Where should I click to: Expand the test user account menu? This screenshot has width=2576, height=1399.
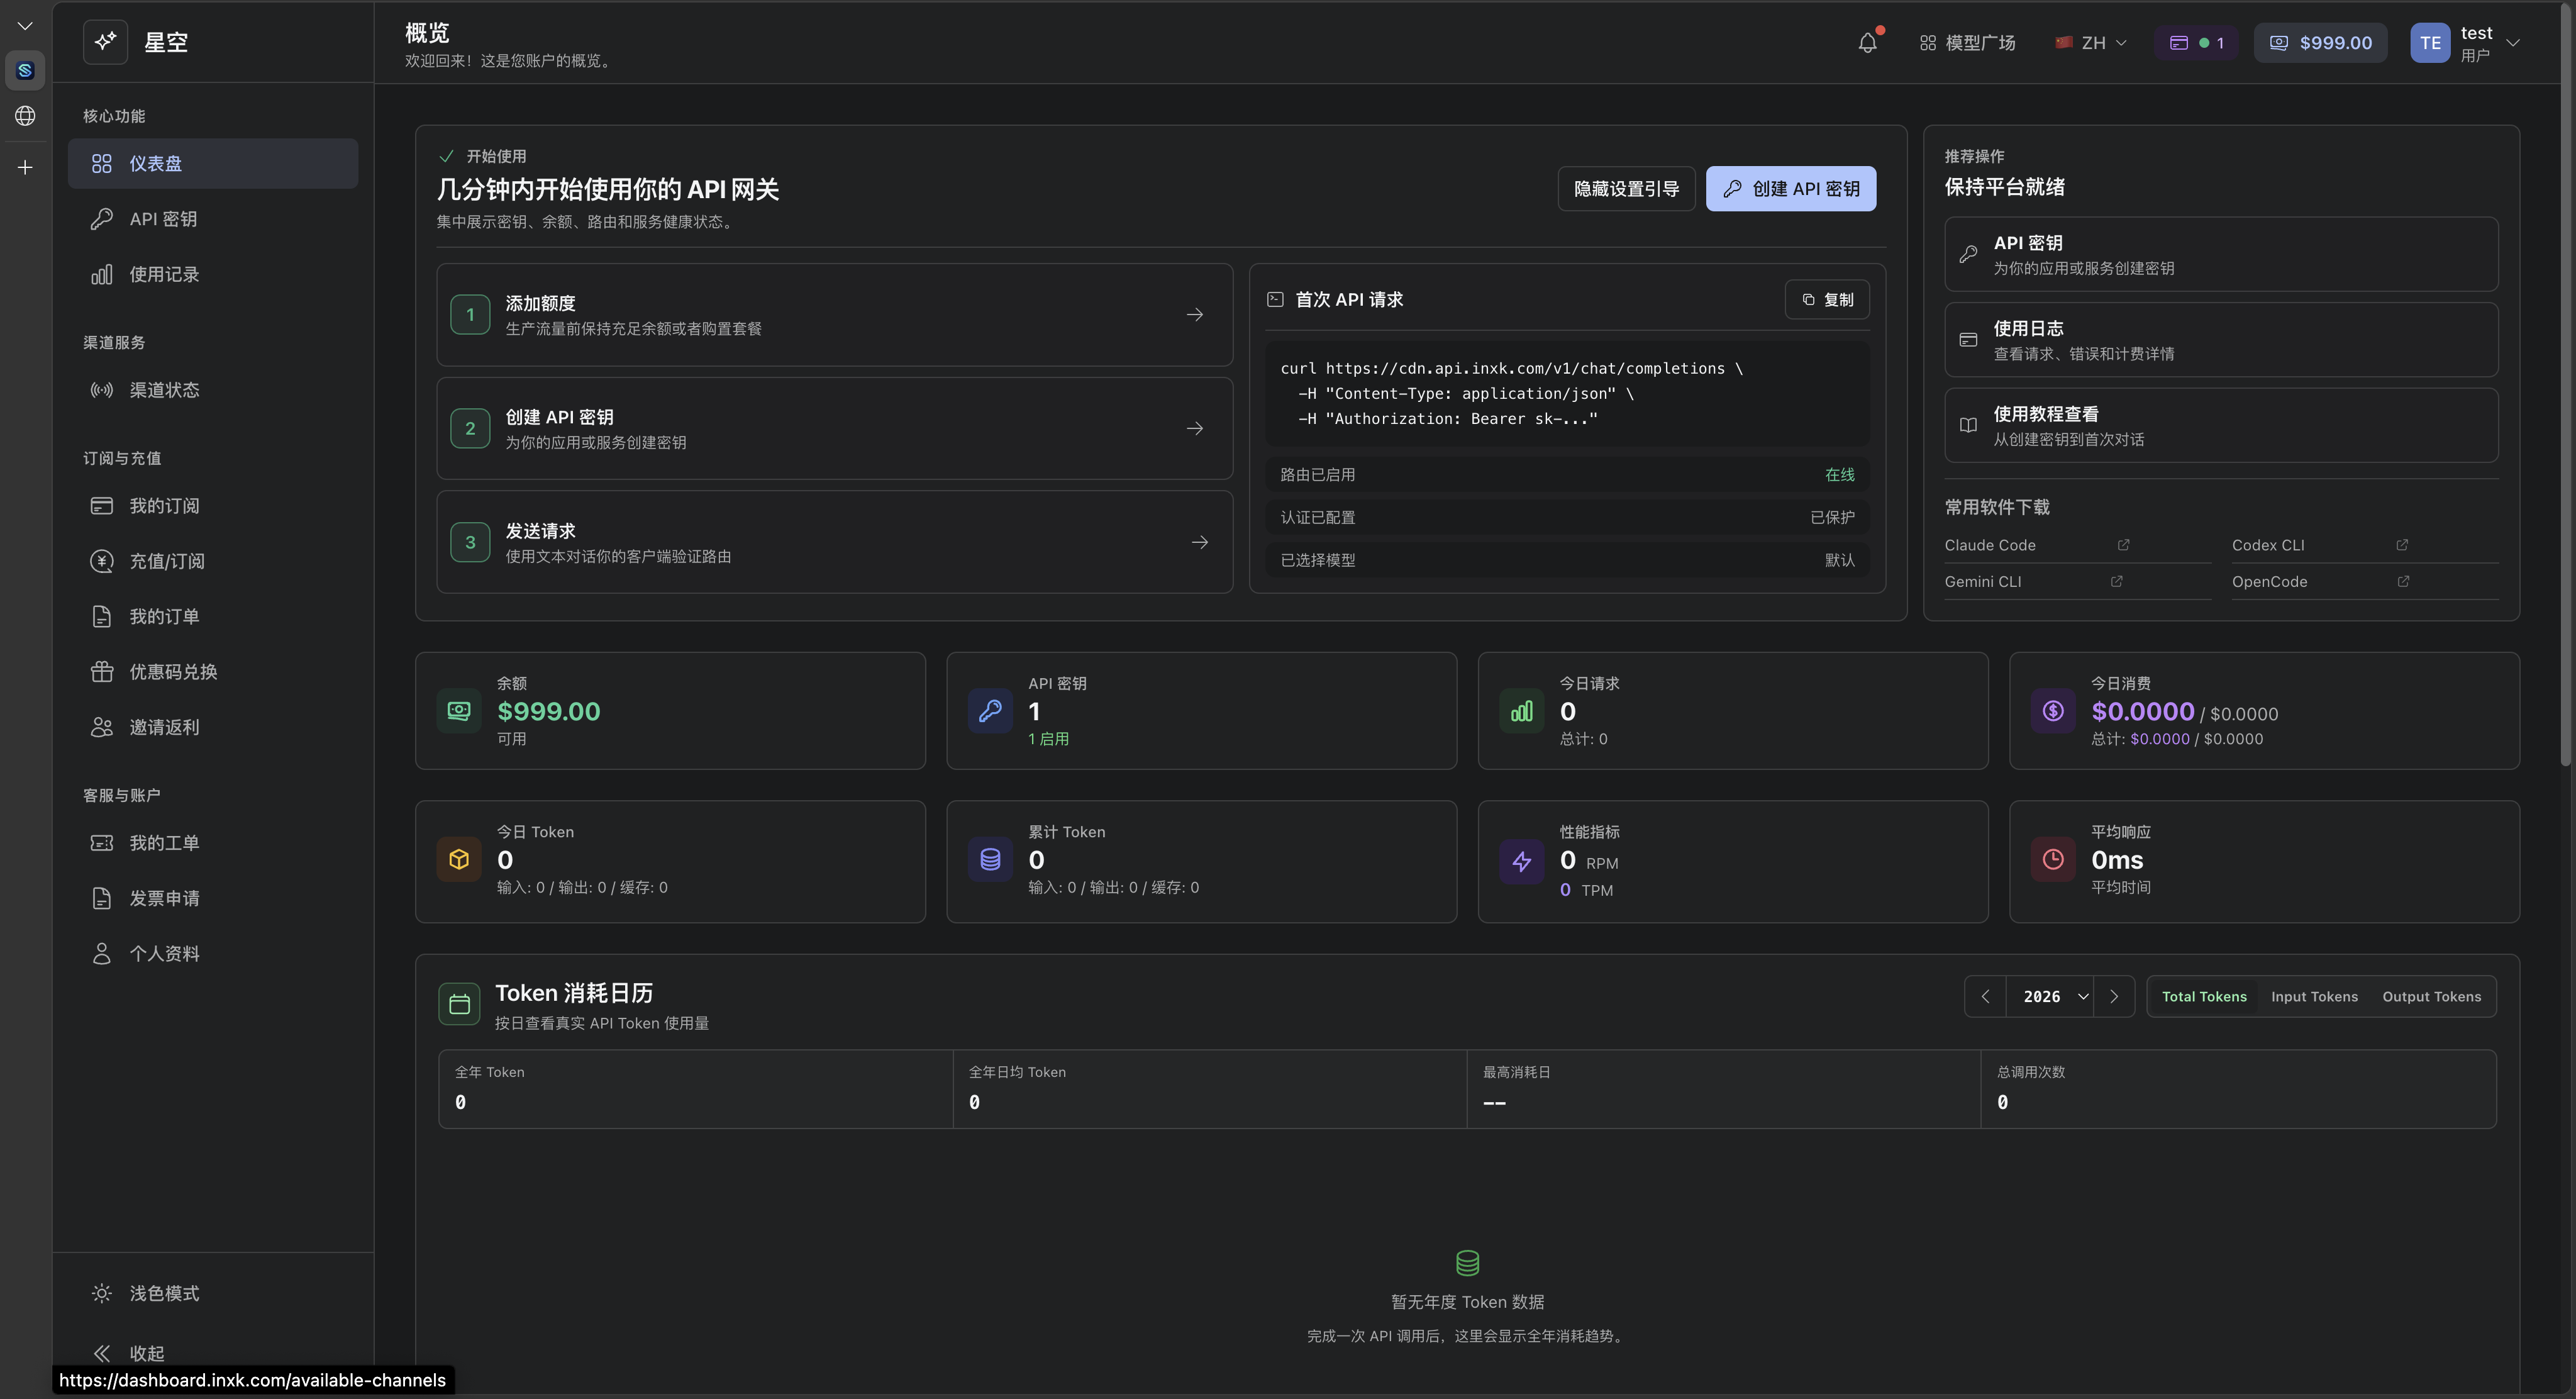pos(2512,43)
